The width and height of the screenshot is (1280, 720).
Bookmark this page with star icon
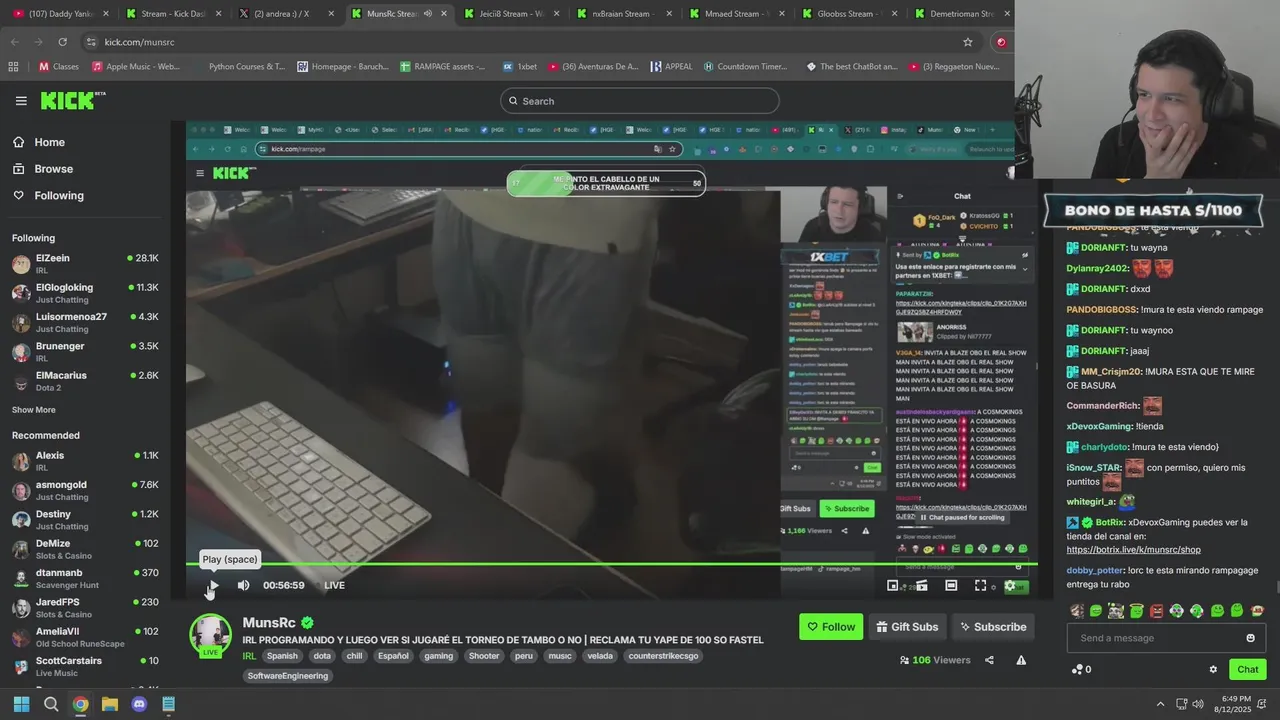coord(968,42)
